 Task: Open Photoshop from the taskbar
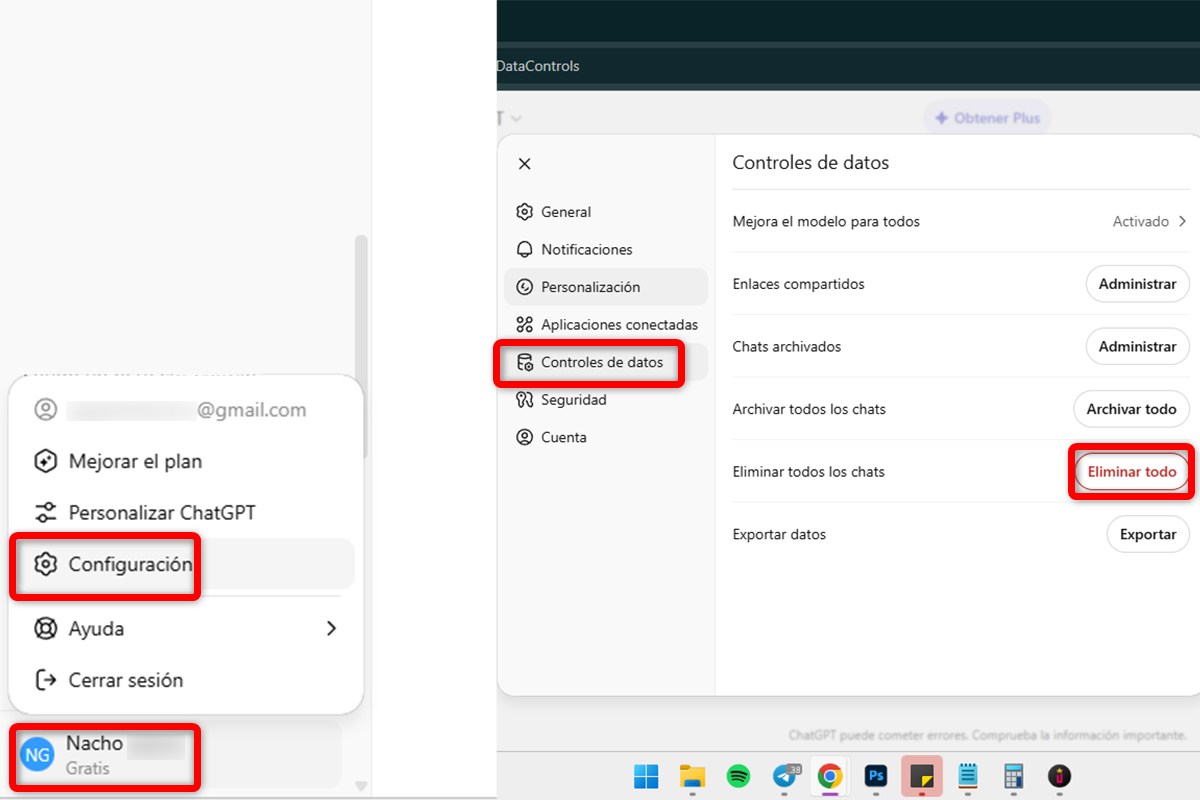tap(876, 776)
